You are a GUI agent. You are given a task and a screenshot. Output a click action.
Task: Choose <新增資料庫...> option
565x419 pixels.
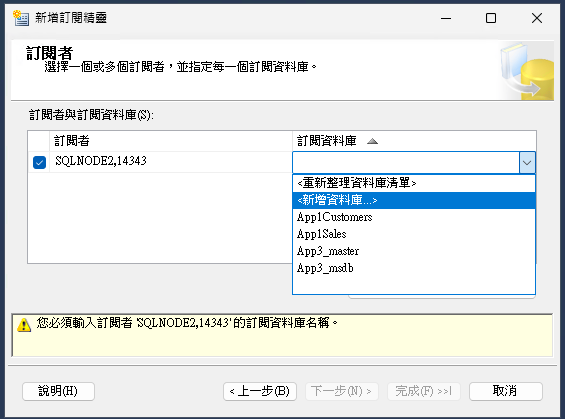pyautogui.click(x=414, y=200)
